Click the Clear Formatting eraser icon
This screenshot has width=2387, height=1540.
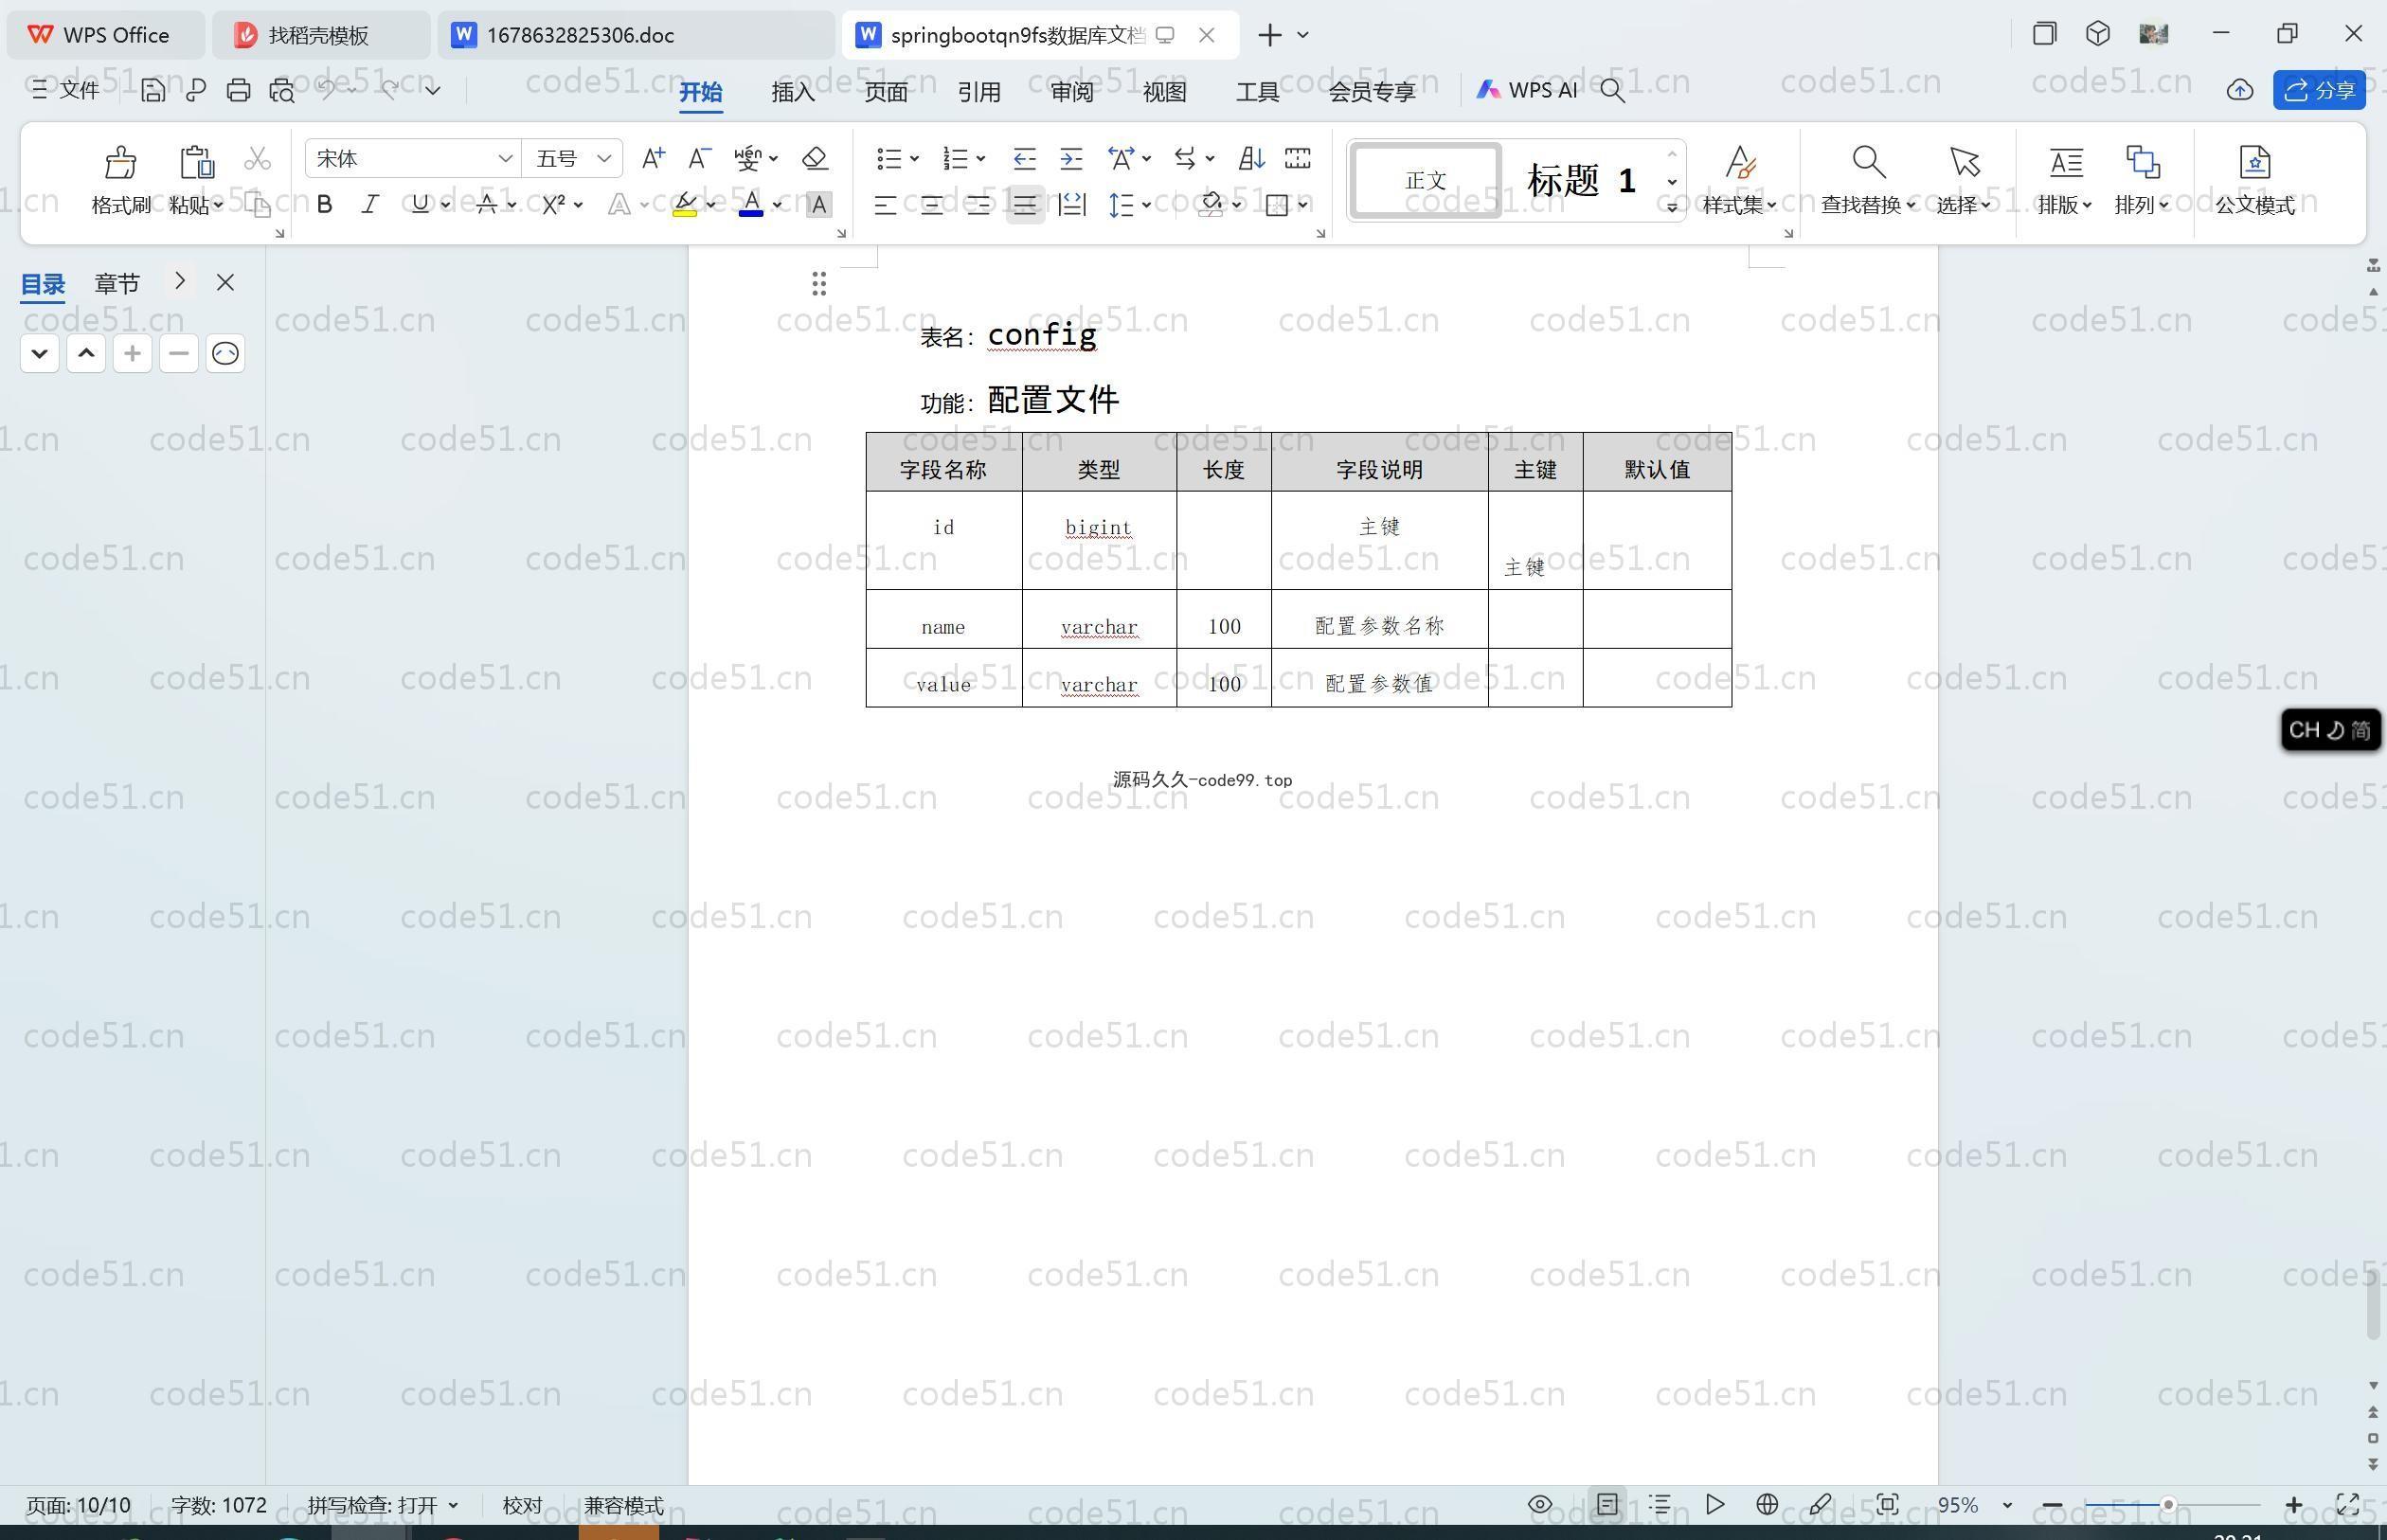(x=815, y=158)
